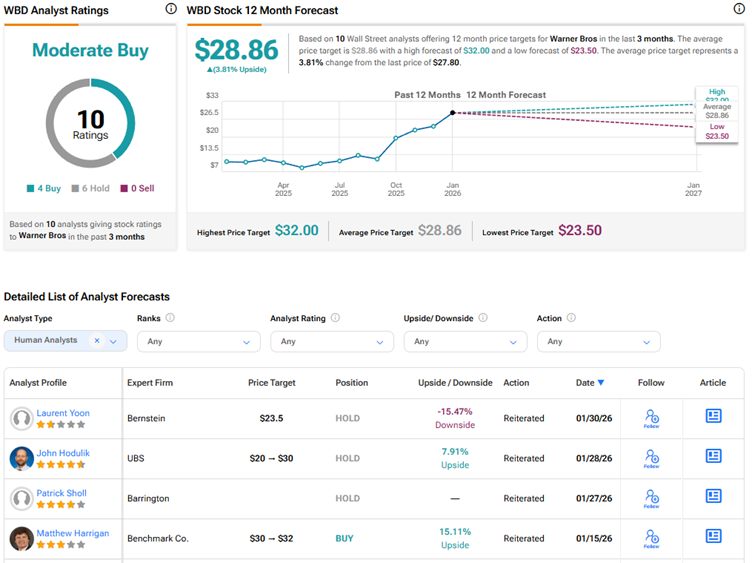Sort table by Price Target column header
Image resolution: width=752 pixels, height=563 pixels.
(272, 382)
